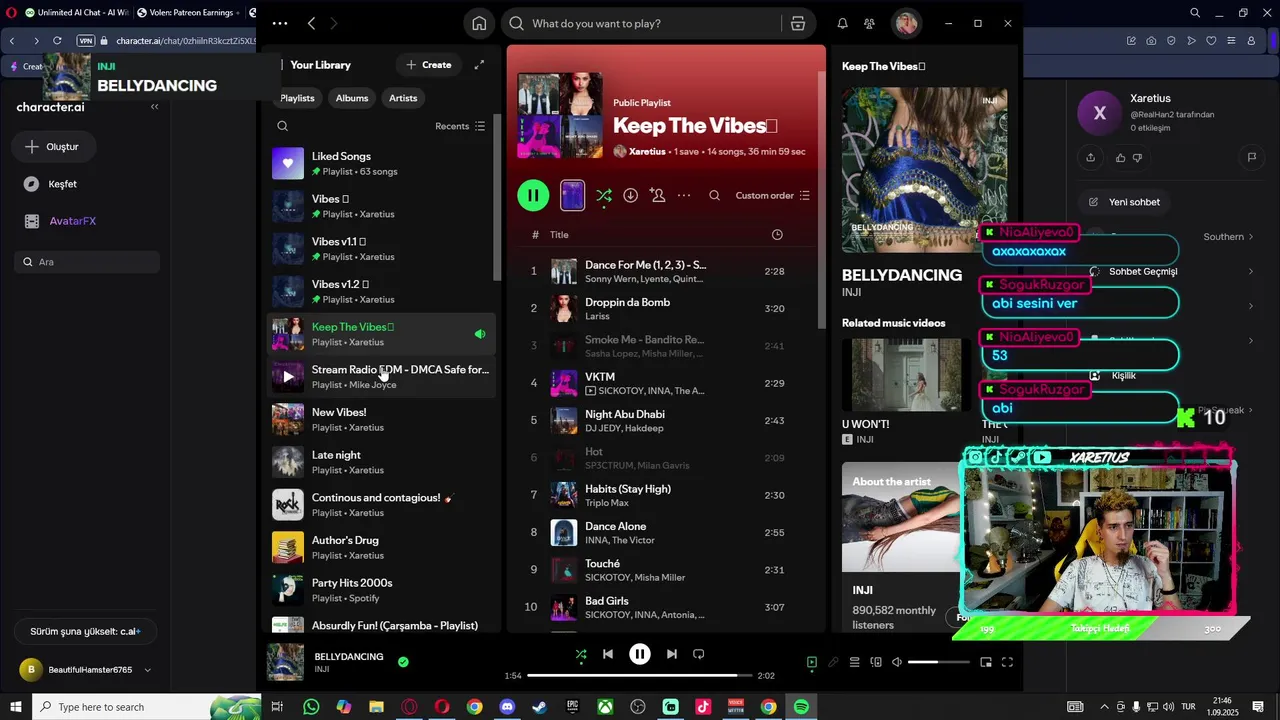Image resolution: width=1280 pixels, height=720 pixels.
Task: Open Spotify three-dot app menu
Action: coord(280,23)
